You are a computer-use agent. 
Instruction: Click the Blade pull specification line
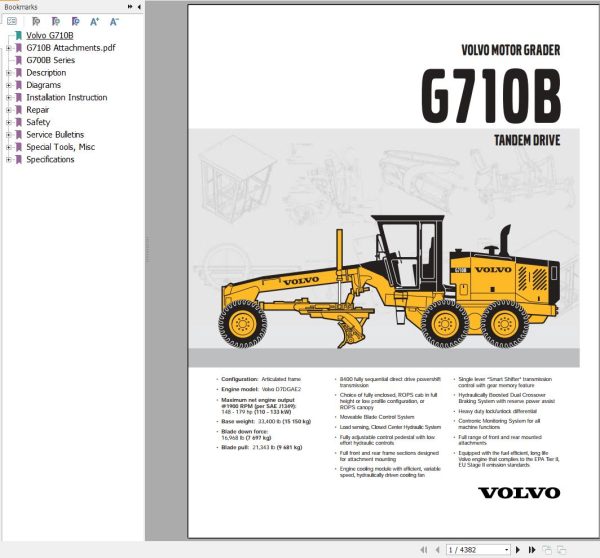click(x=262, y=447)
